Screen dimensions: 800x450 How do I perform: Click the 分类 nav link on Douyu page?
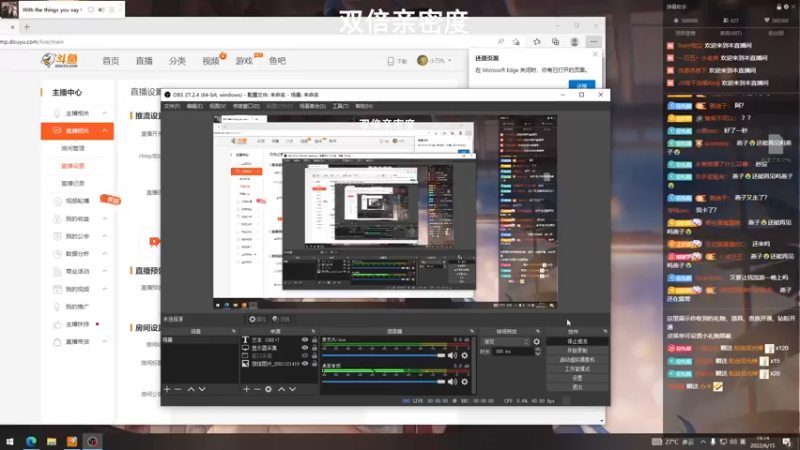[177, 61]
